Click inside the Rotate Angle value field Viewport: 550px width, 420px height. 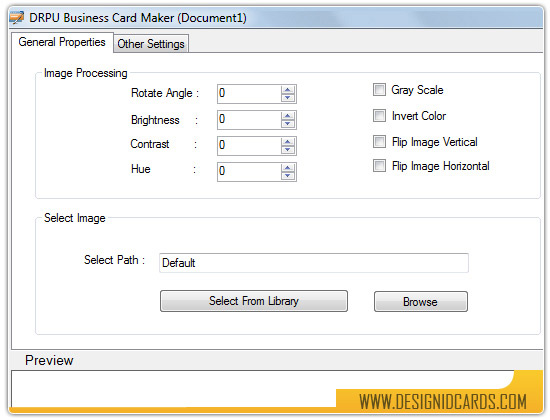[249, 94]
